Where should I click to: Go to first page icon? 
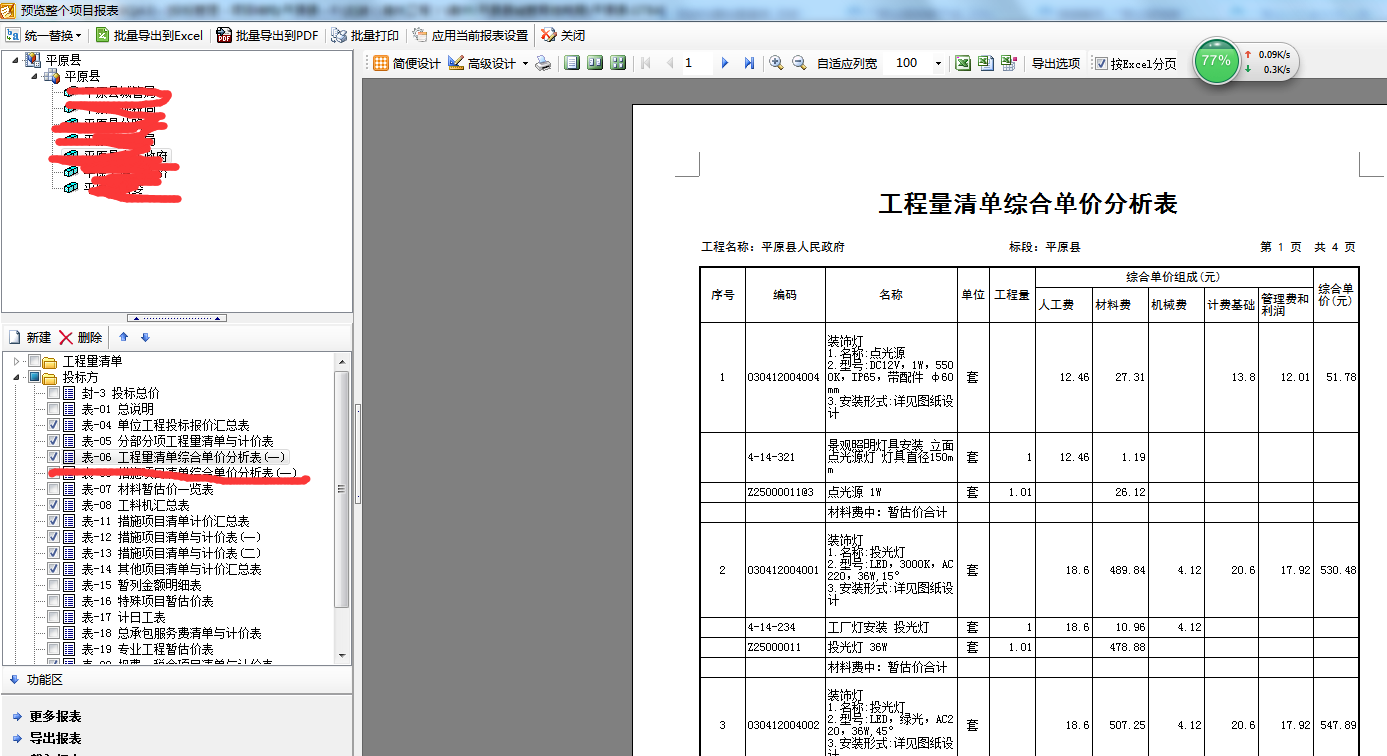(x=646, y=63)
